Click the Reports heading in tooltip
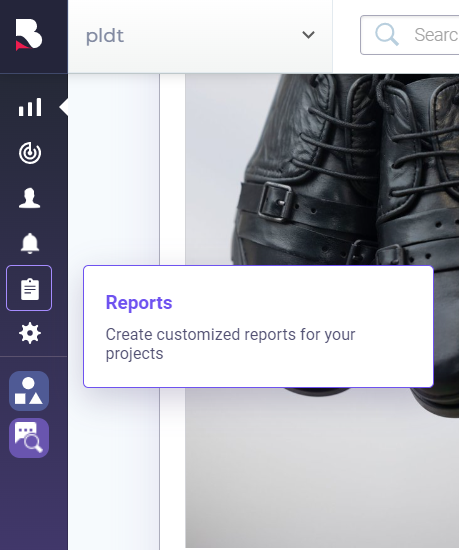The width and height of the screenshot is (459, 550). pyautogui.click(x=139, y=302)
